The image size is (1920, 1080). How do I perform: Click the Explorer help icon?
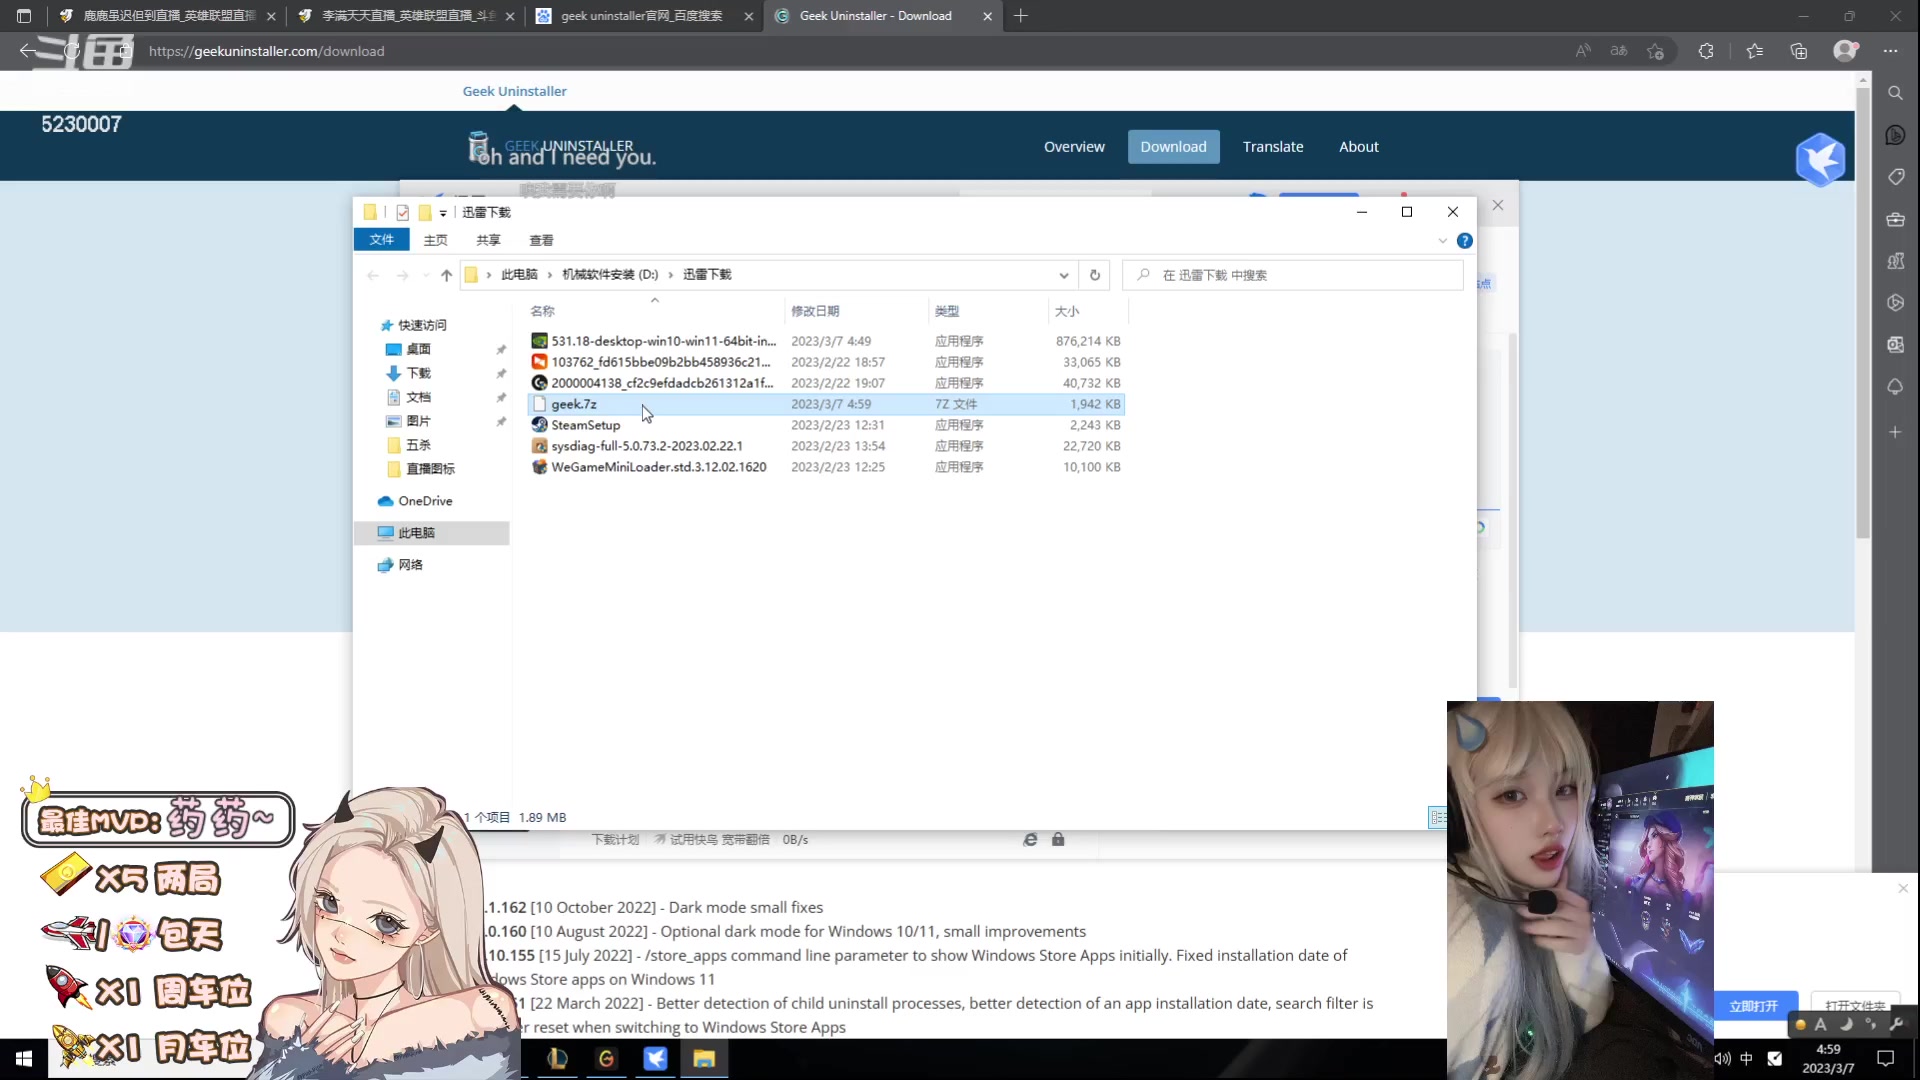click(x=1464, y=241)
